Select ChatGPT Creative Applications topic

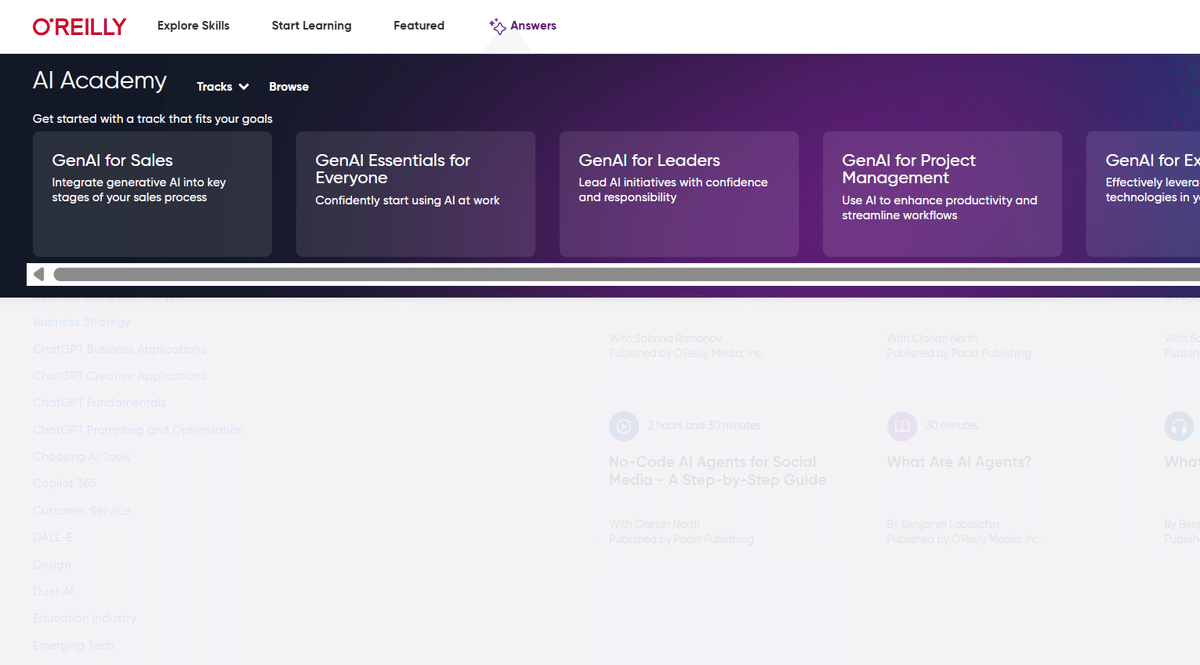click(x=119, y=376)
